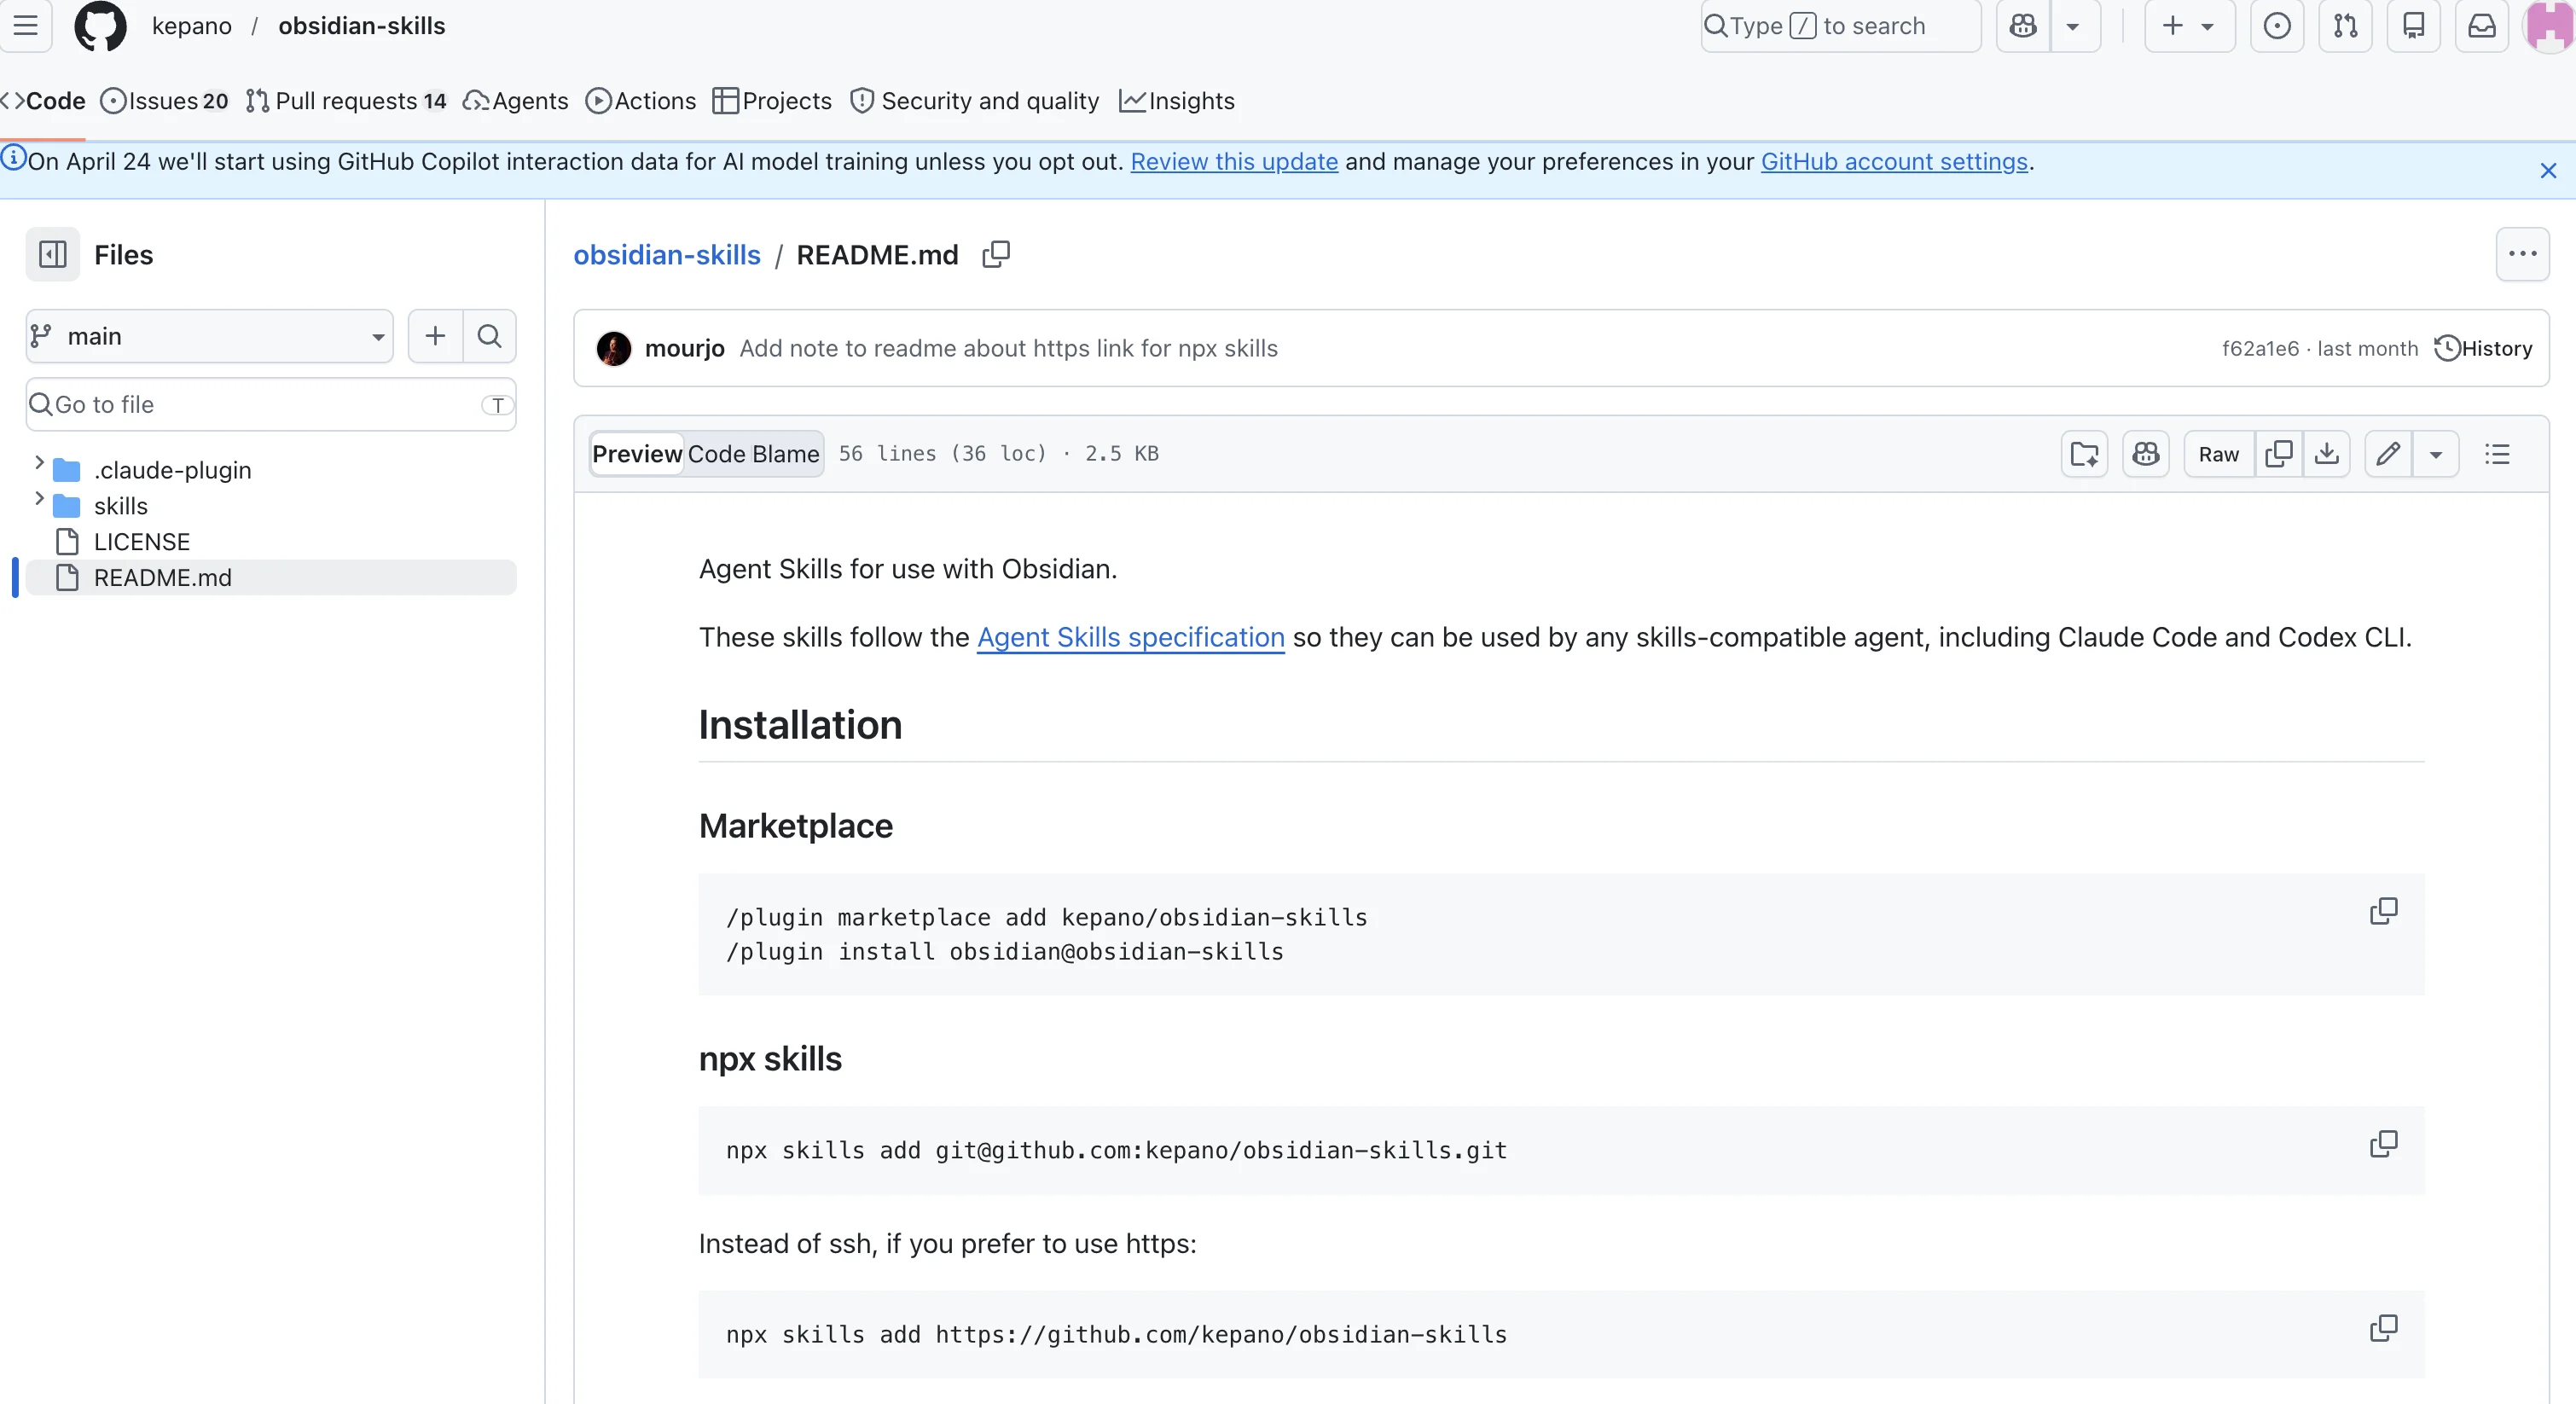The image size is (2576, 1404).
Task: Collapse the Files side panel
Action: 53,255
